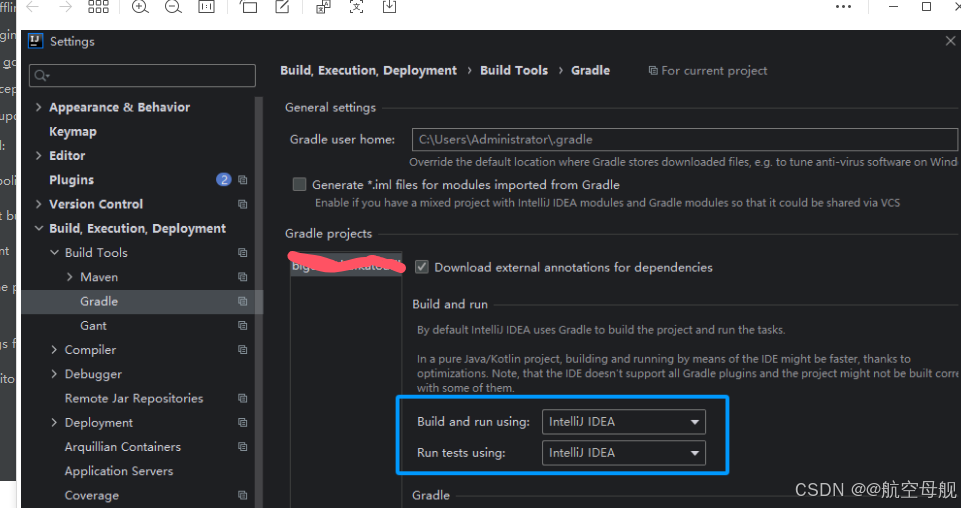
Task: Click the blue badge showing 2 on Plugins
Action: click(224, 180)
